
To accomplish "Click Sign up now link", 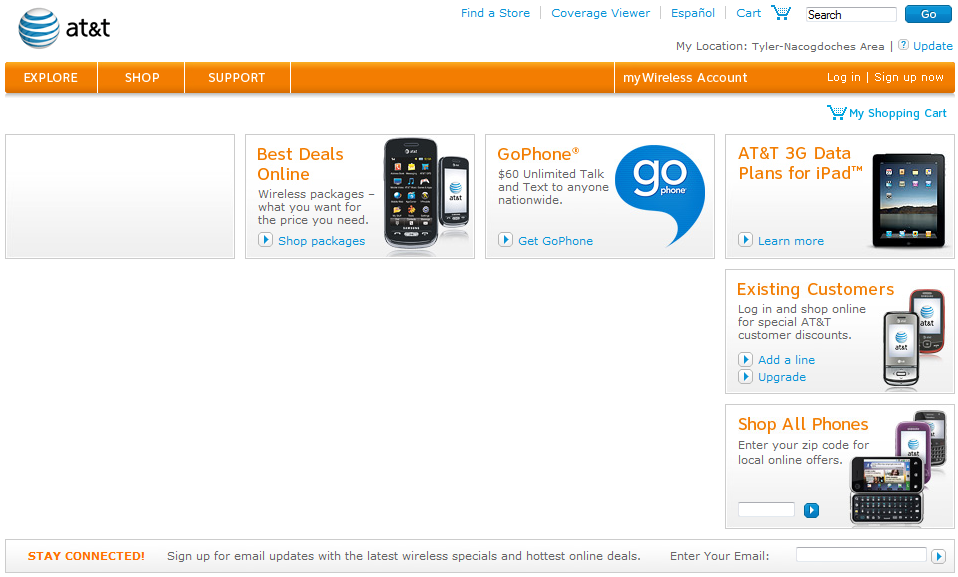I will pyautogui.click(x=909, y=77).
